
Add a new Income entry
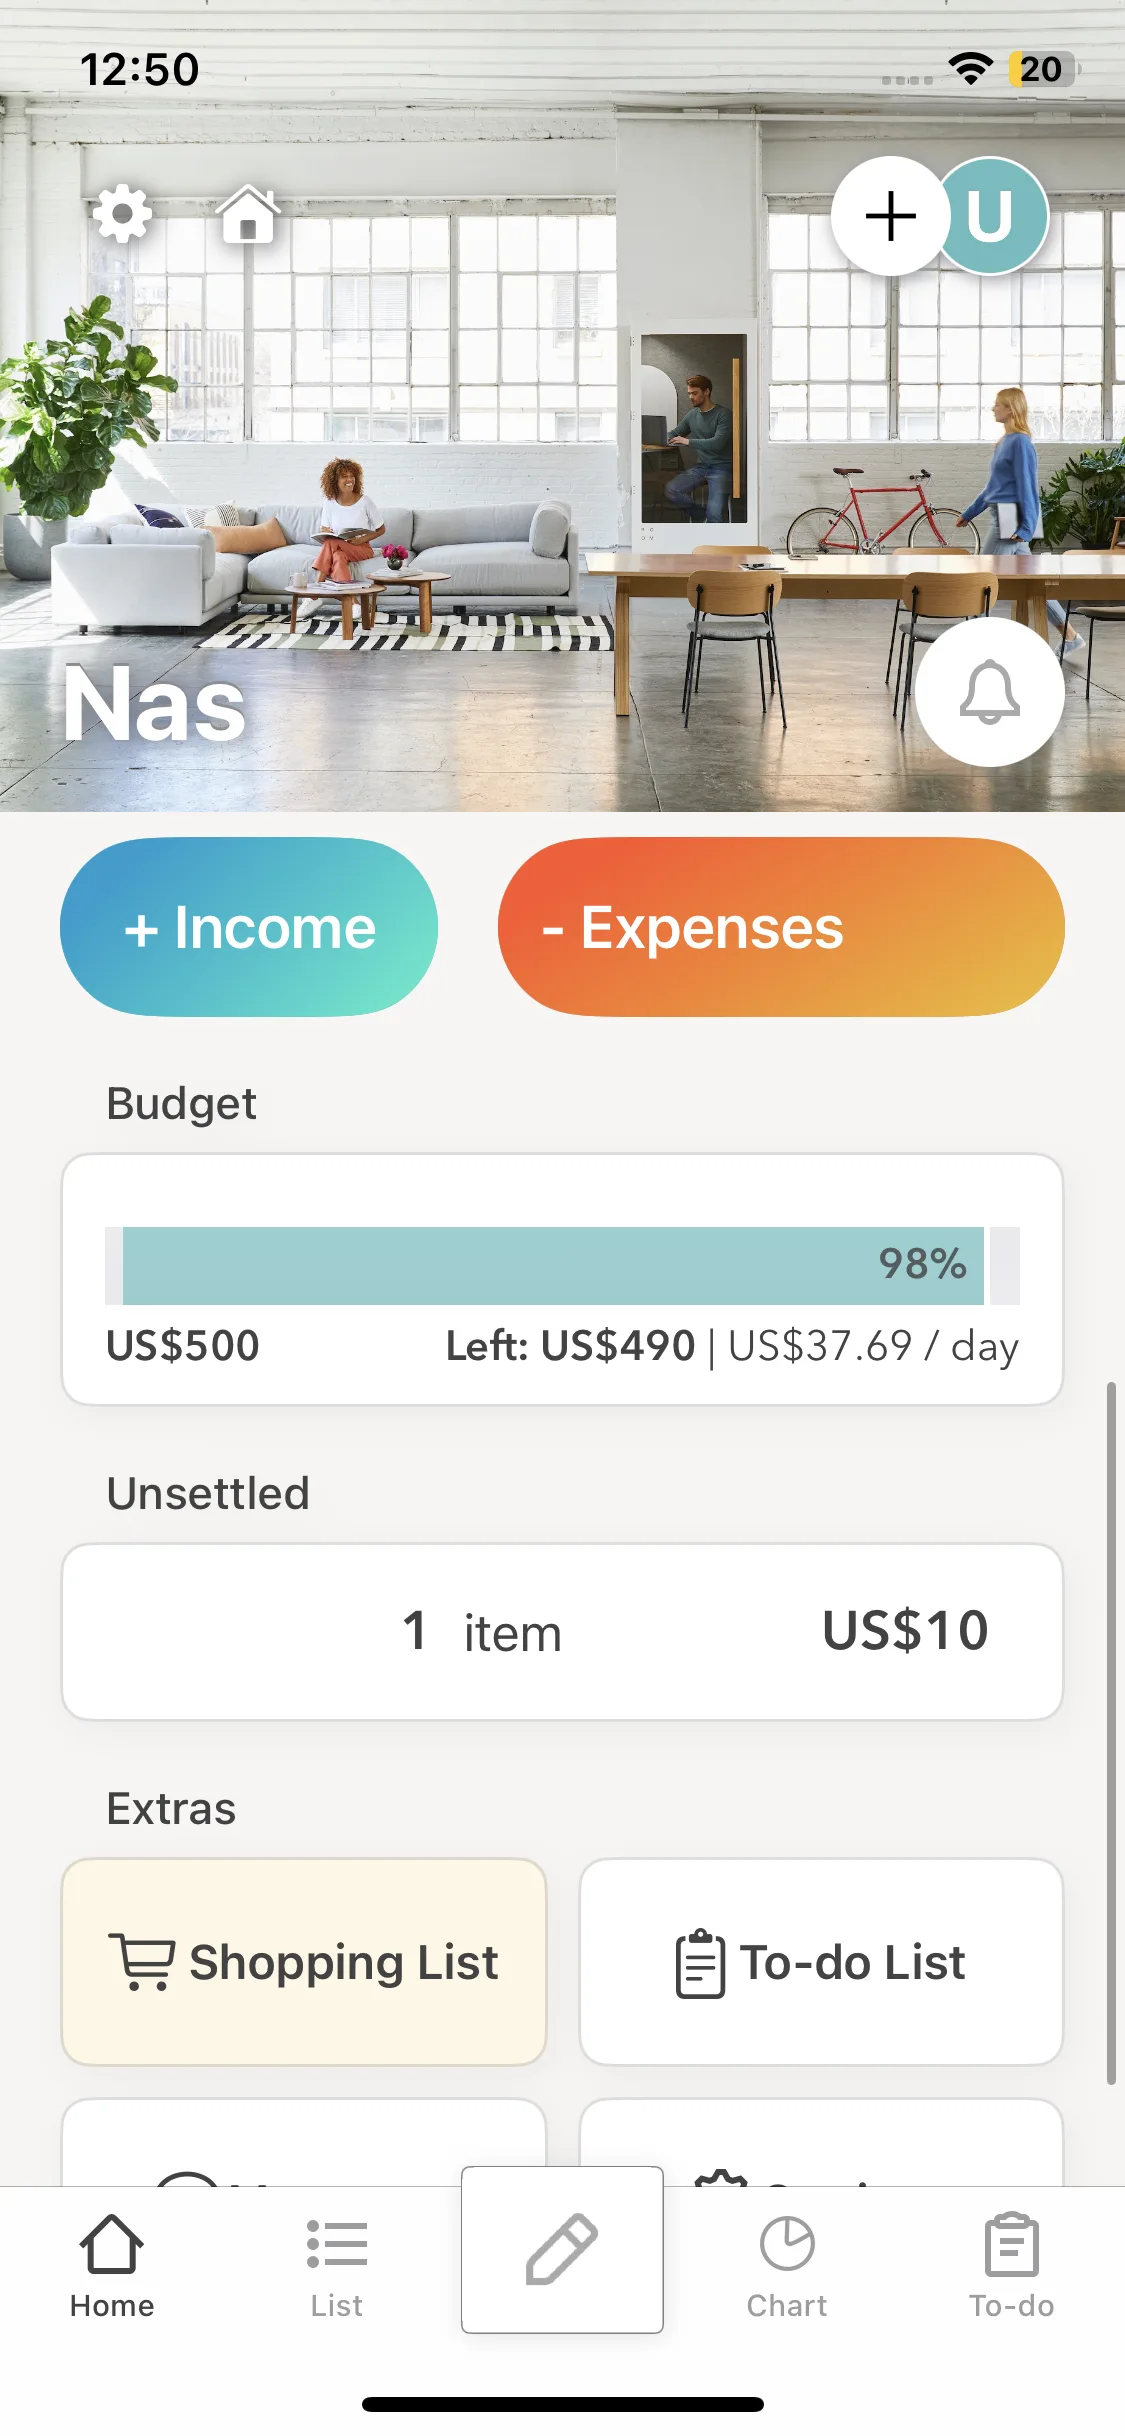pos(249,927)
